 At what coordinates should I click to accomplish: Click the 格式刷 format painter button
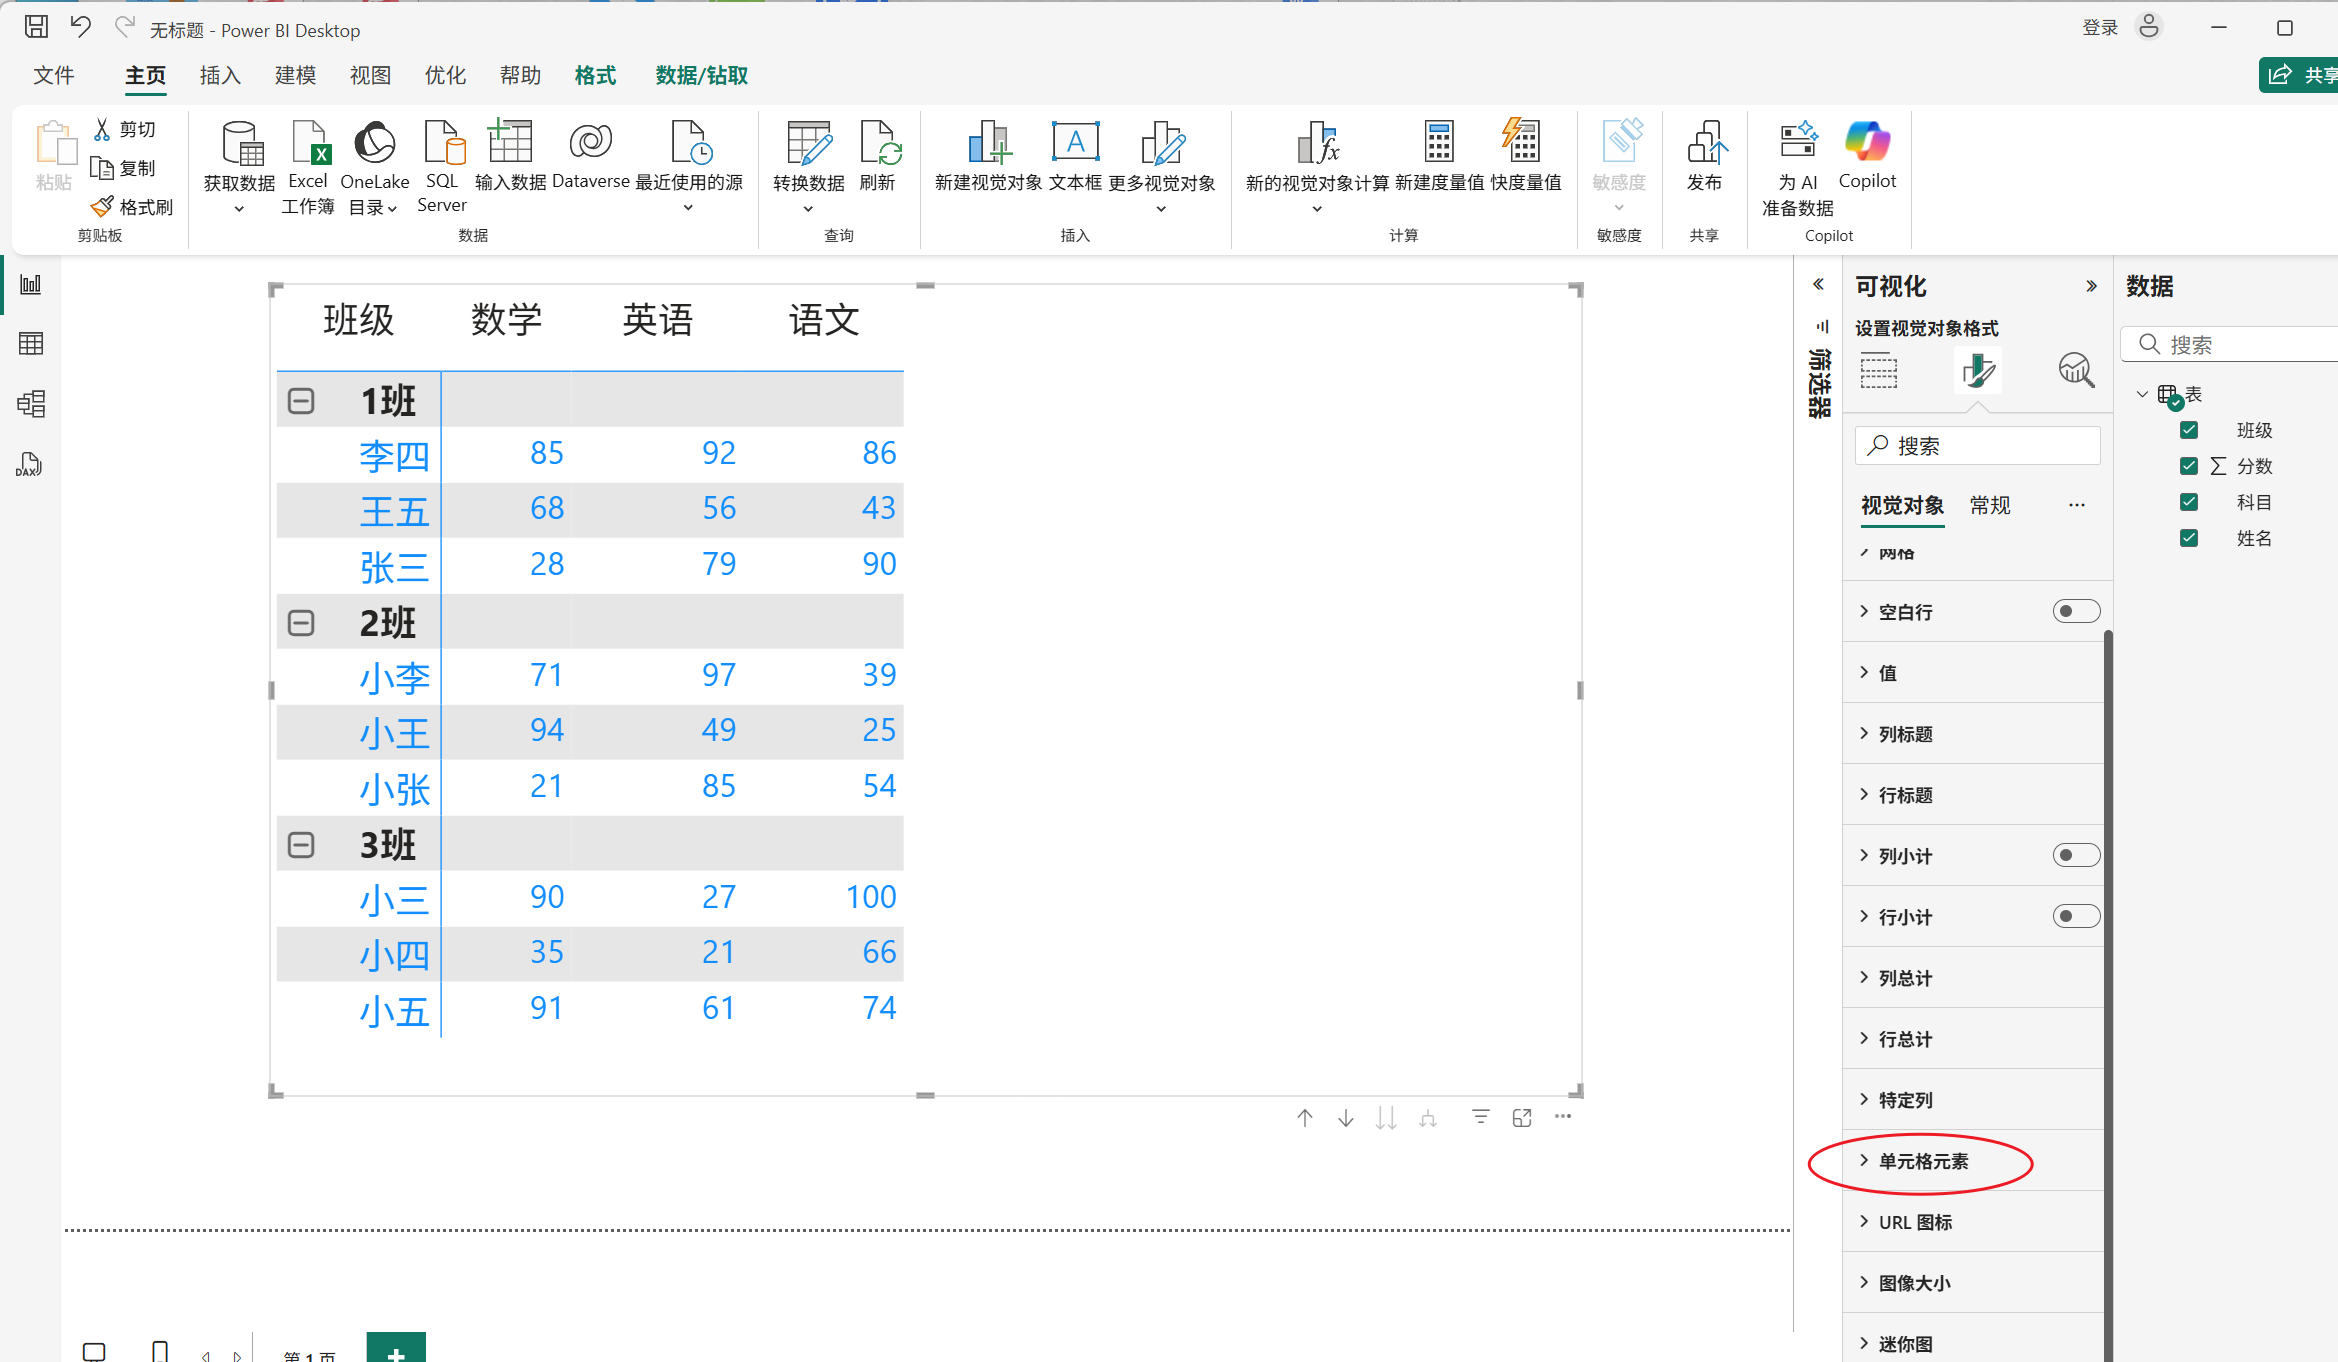coord(134,207)
